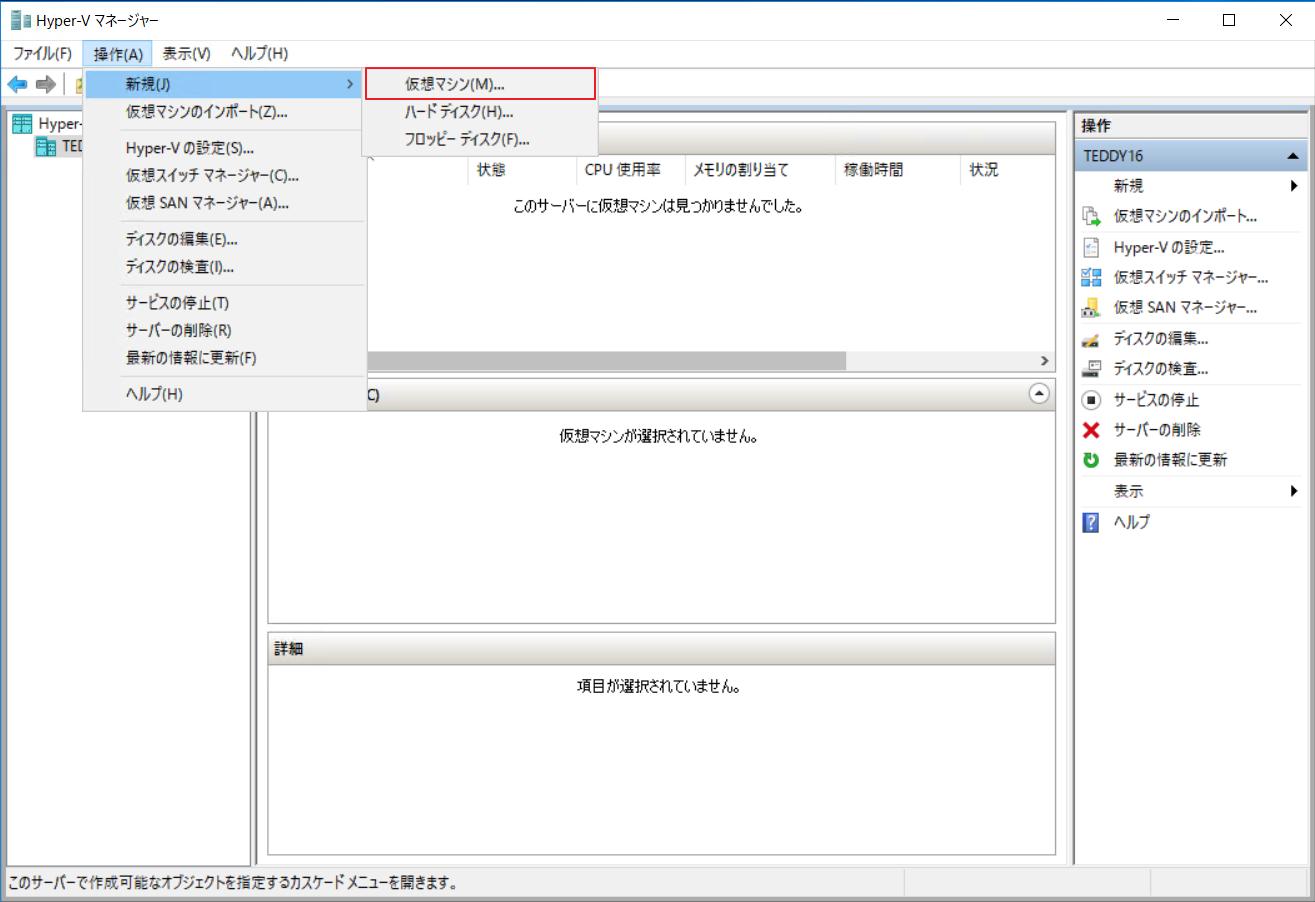Click the ディスクの編集 icon
The image size is (1315, 902).
tap(1090, 338)
